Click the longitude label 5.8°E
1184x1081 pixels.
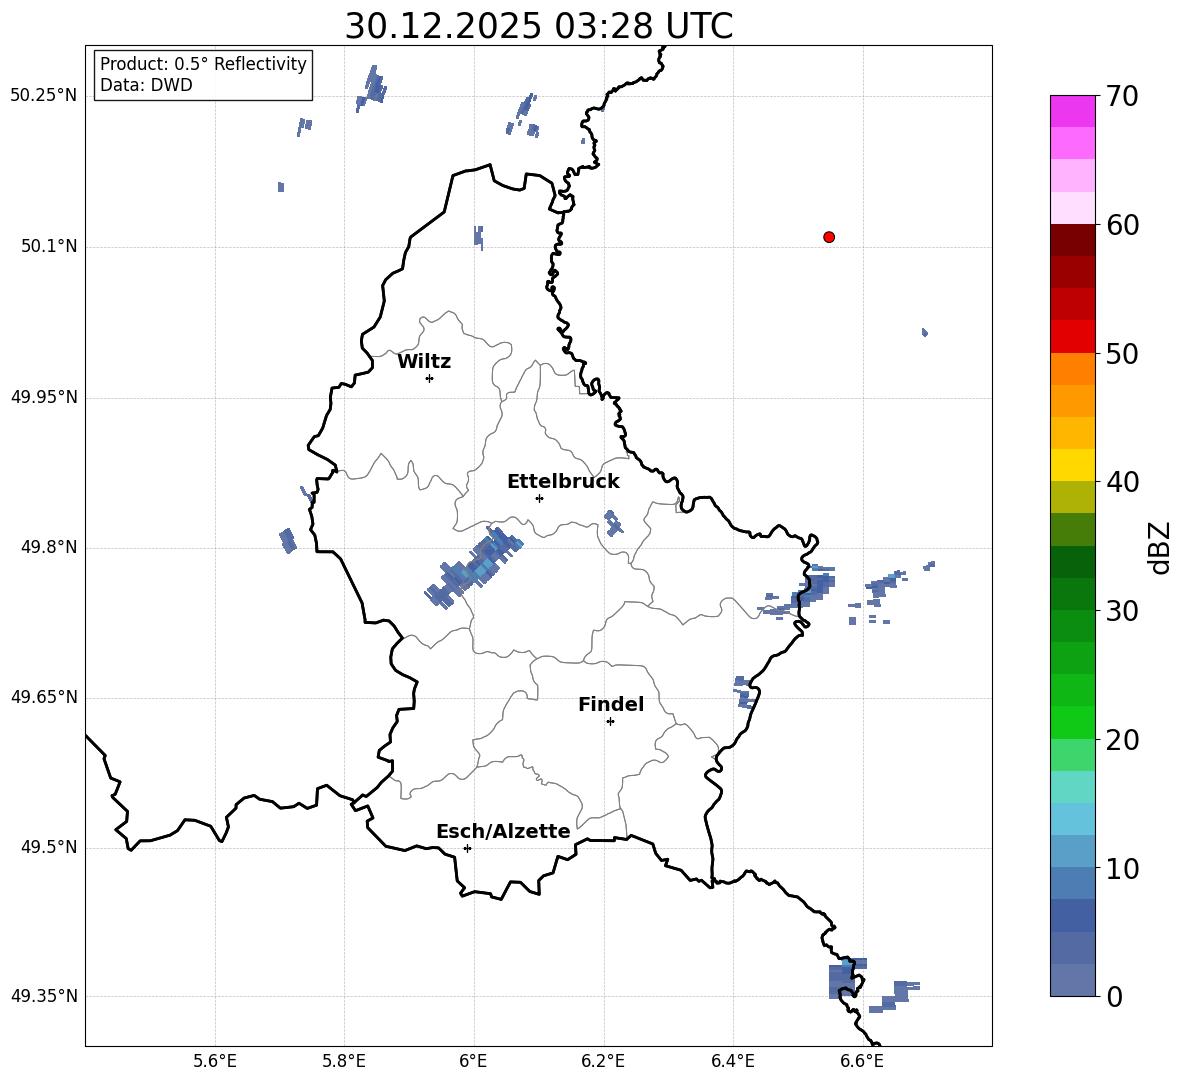pyautogui.click(x=344, y=1061)
